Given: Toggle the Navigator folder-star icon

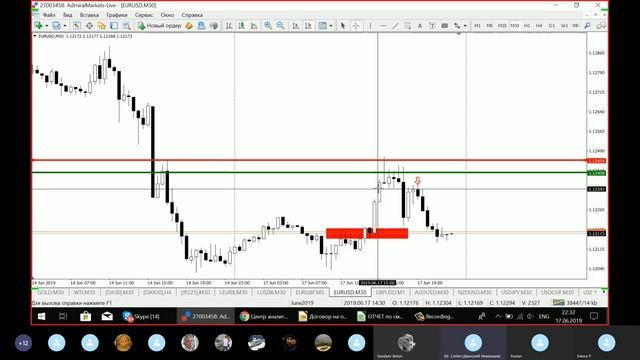Looking at the screenshot, I should (x=101, y=26).
